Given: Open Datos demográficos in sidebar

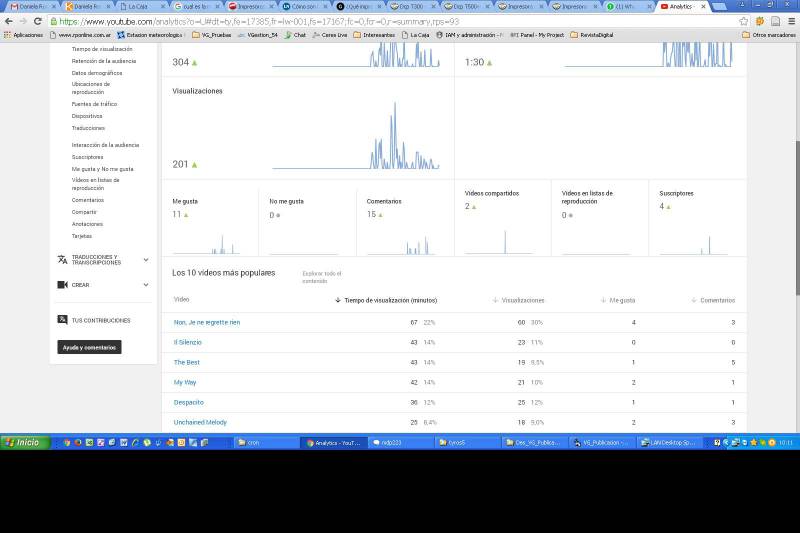Looking at the screenshot, I should coord(97,73).
